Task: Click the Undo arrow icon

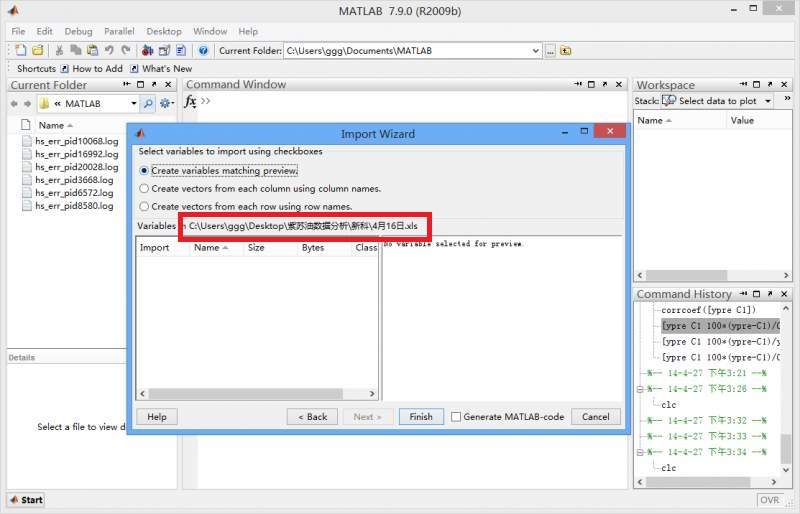Action: pos(109,50)
